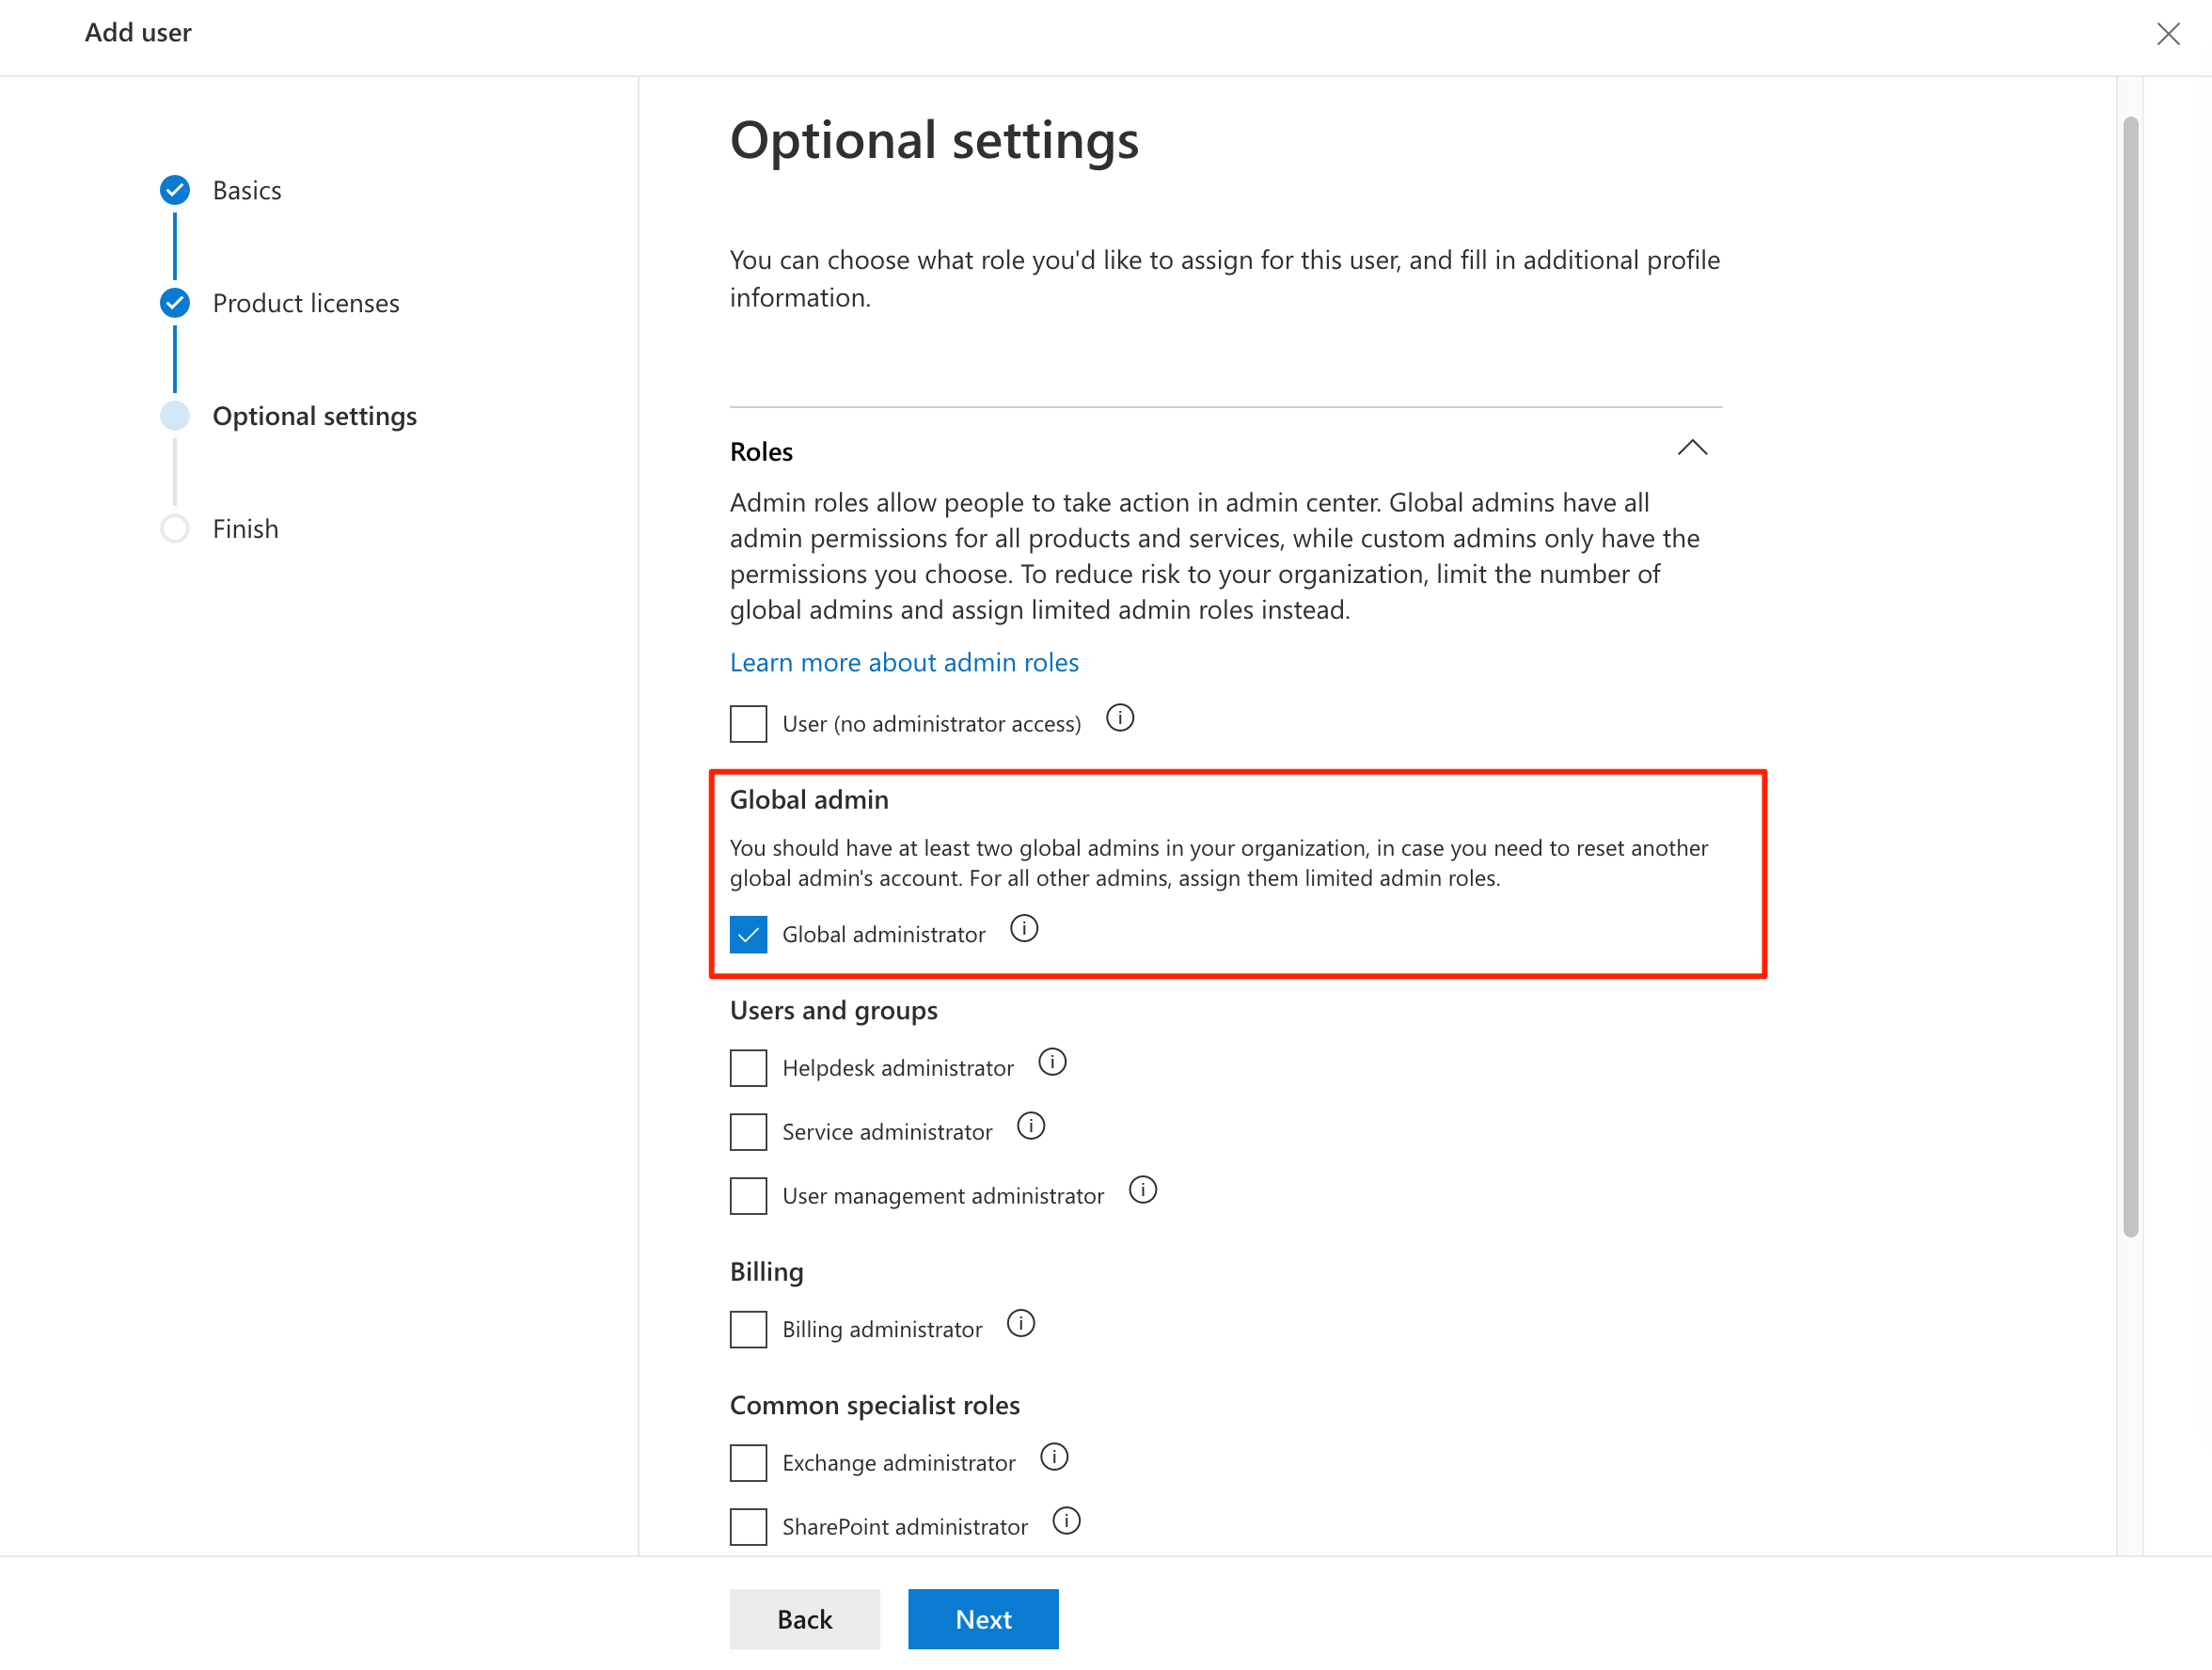Click the Next button
This screenshot has width=2212, height=1670.
tap(983, 1618)
